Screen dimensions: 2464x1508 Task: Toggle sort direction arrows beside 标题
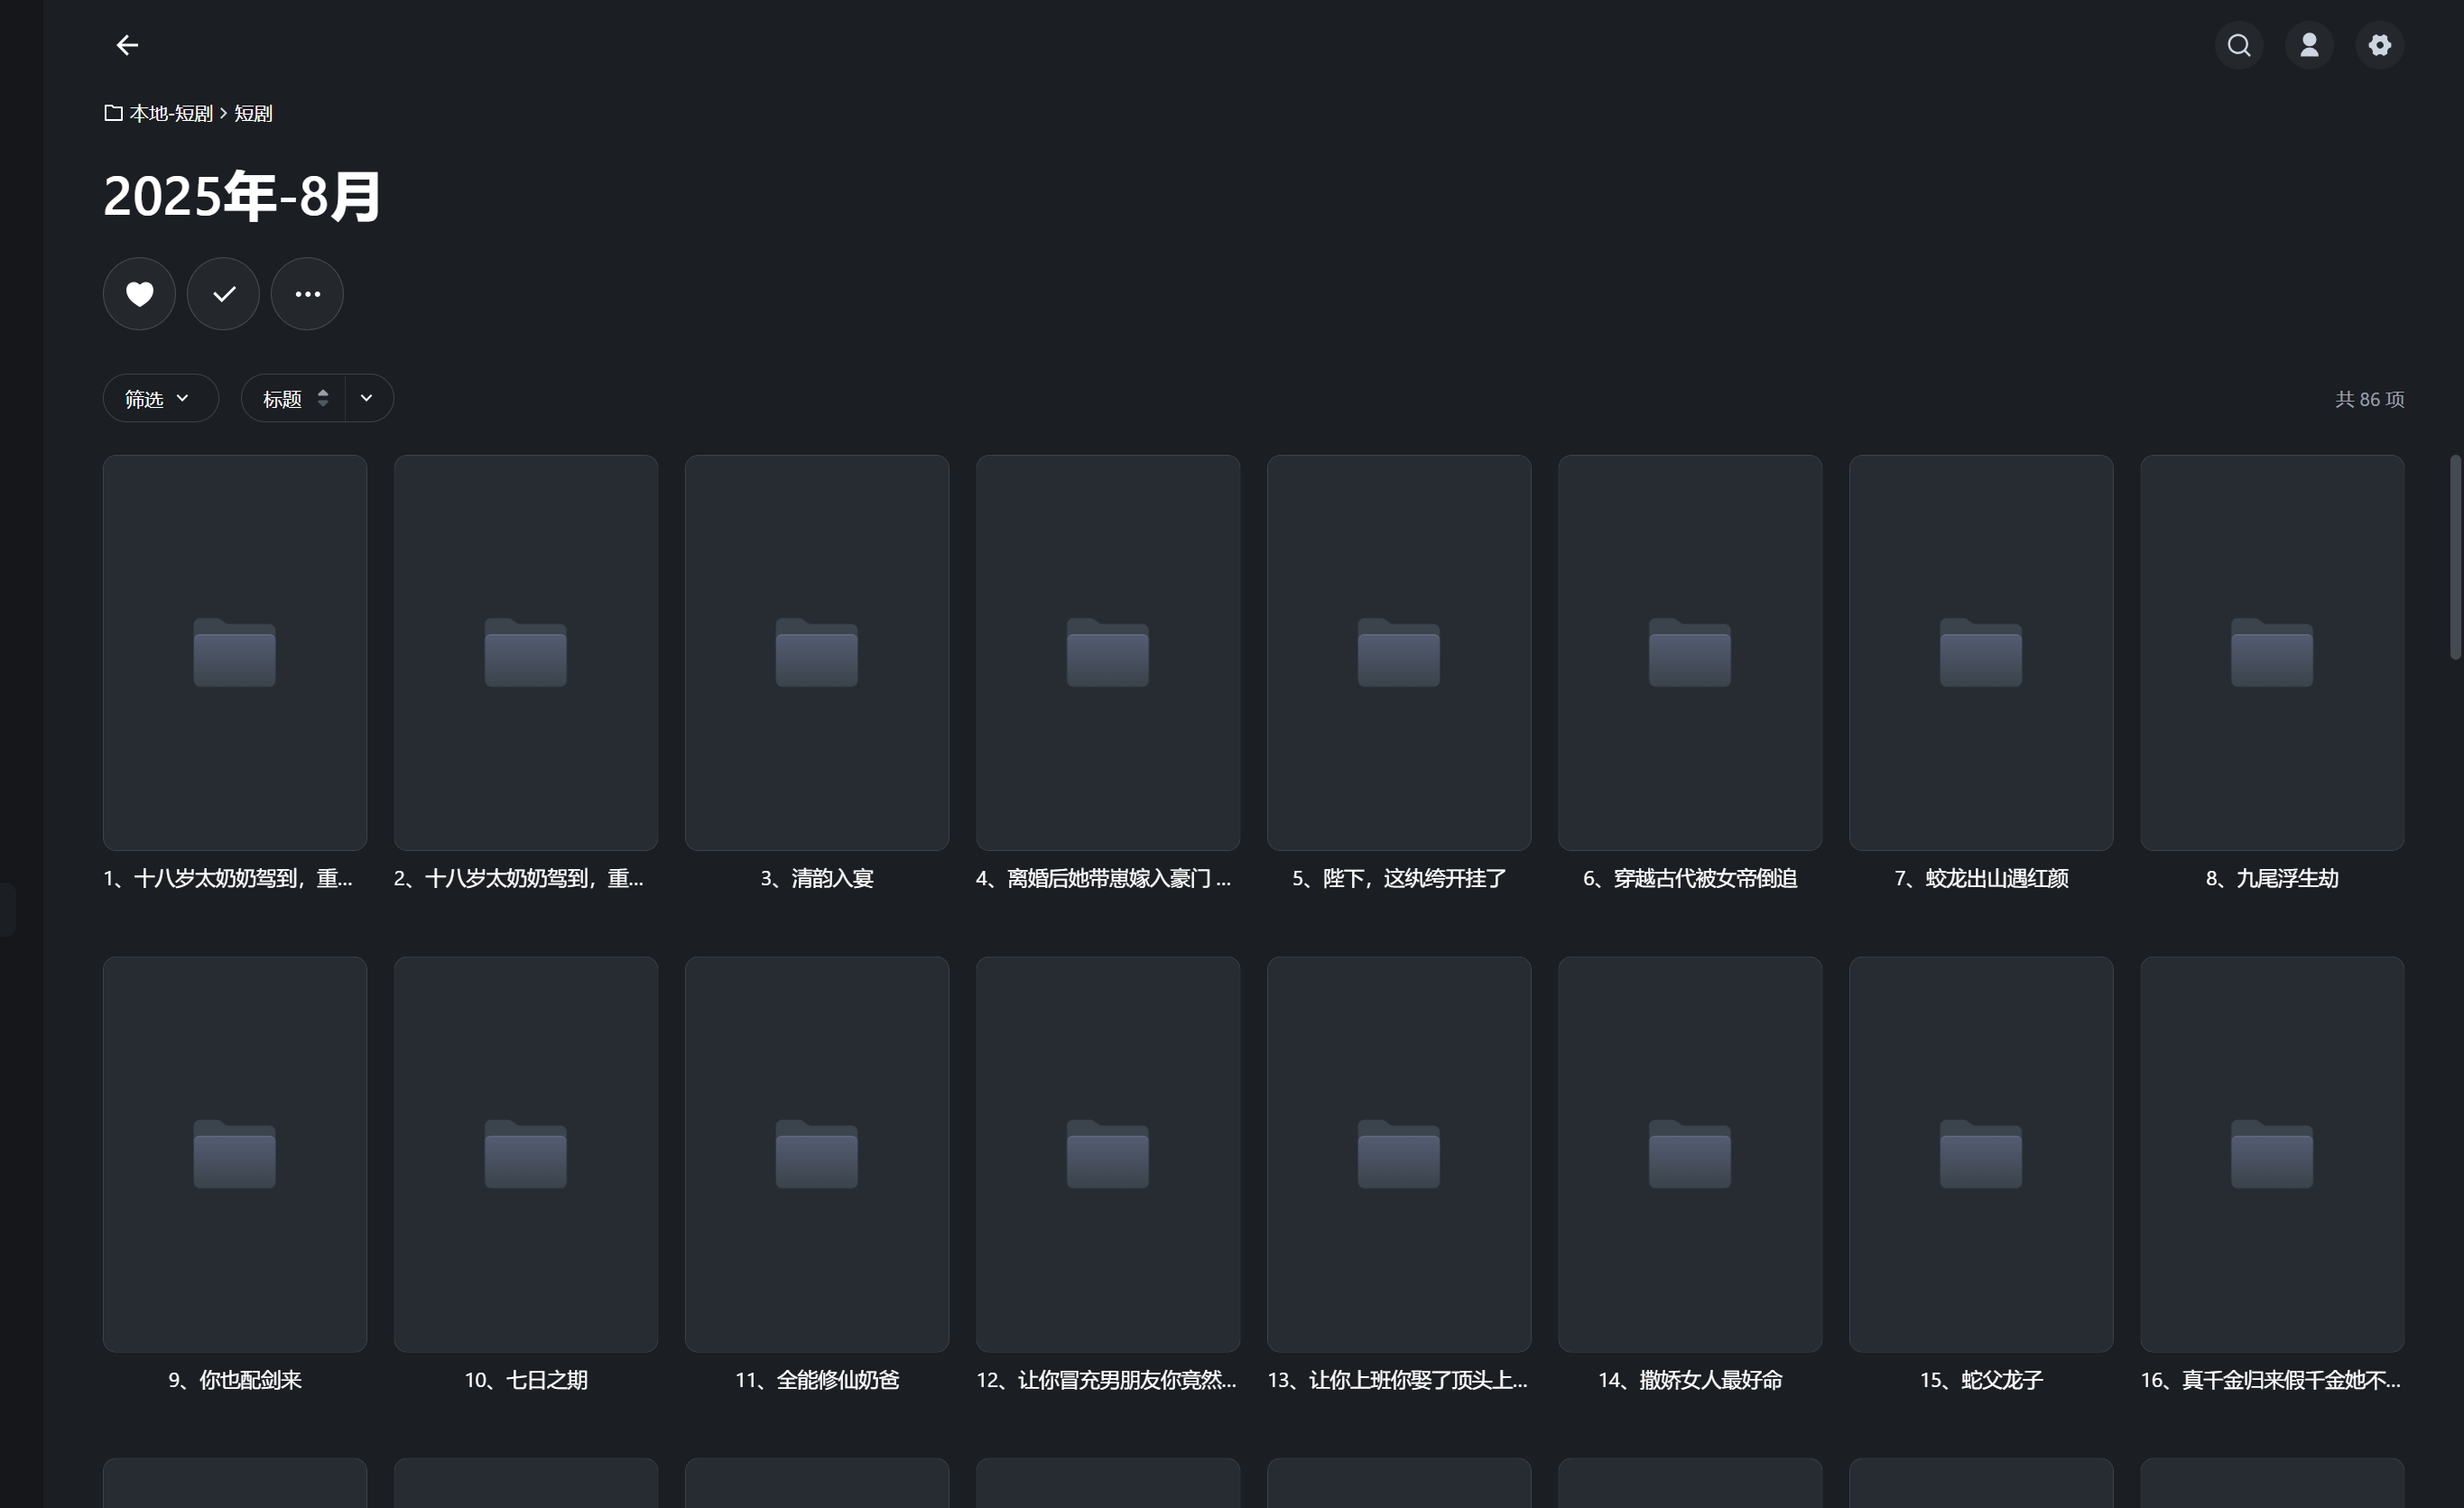[323, 398]
